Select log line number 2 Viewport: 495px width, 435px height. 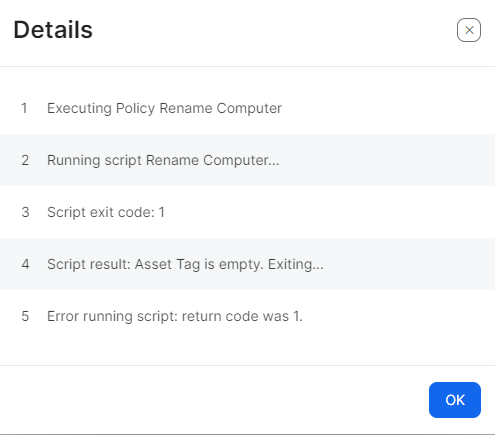(x=25, y=160)
